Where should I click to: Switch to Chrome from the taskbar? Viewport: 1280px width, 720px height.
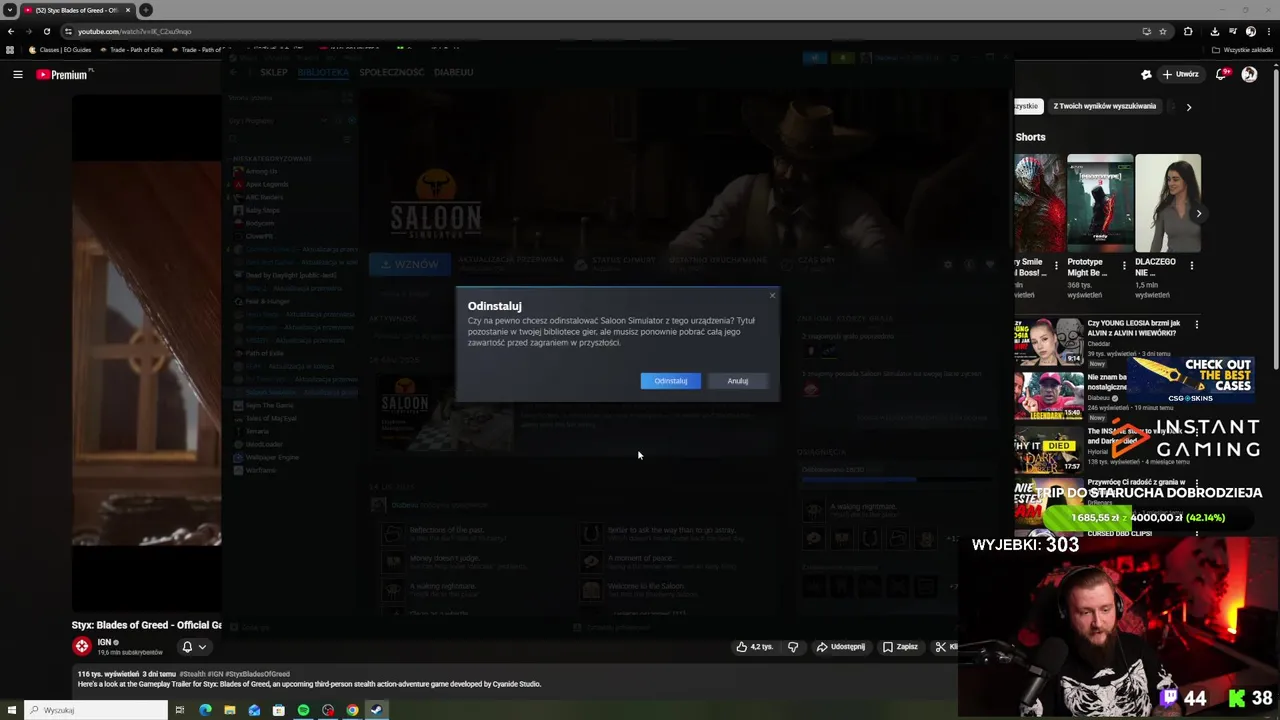click(352, 710)
